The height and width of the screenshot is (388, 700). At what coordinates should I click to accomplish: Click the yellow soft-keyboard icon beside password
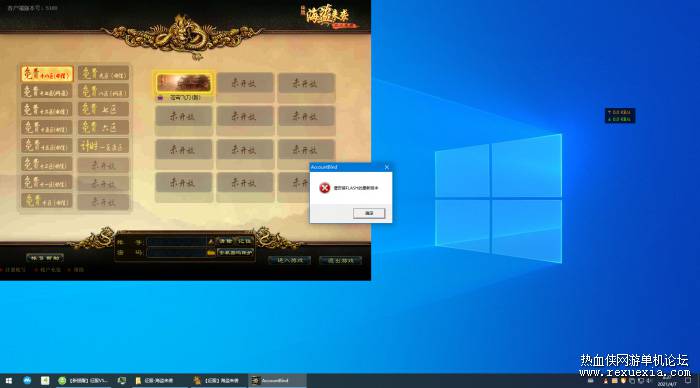(211, 253)
